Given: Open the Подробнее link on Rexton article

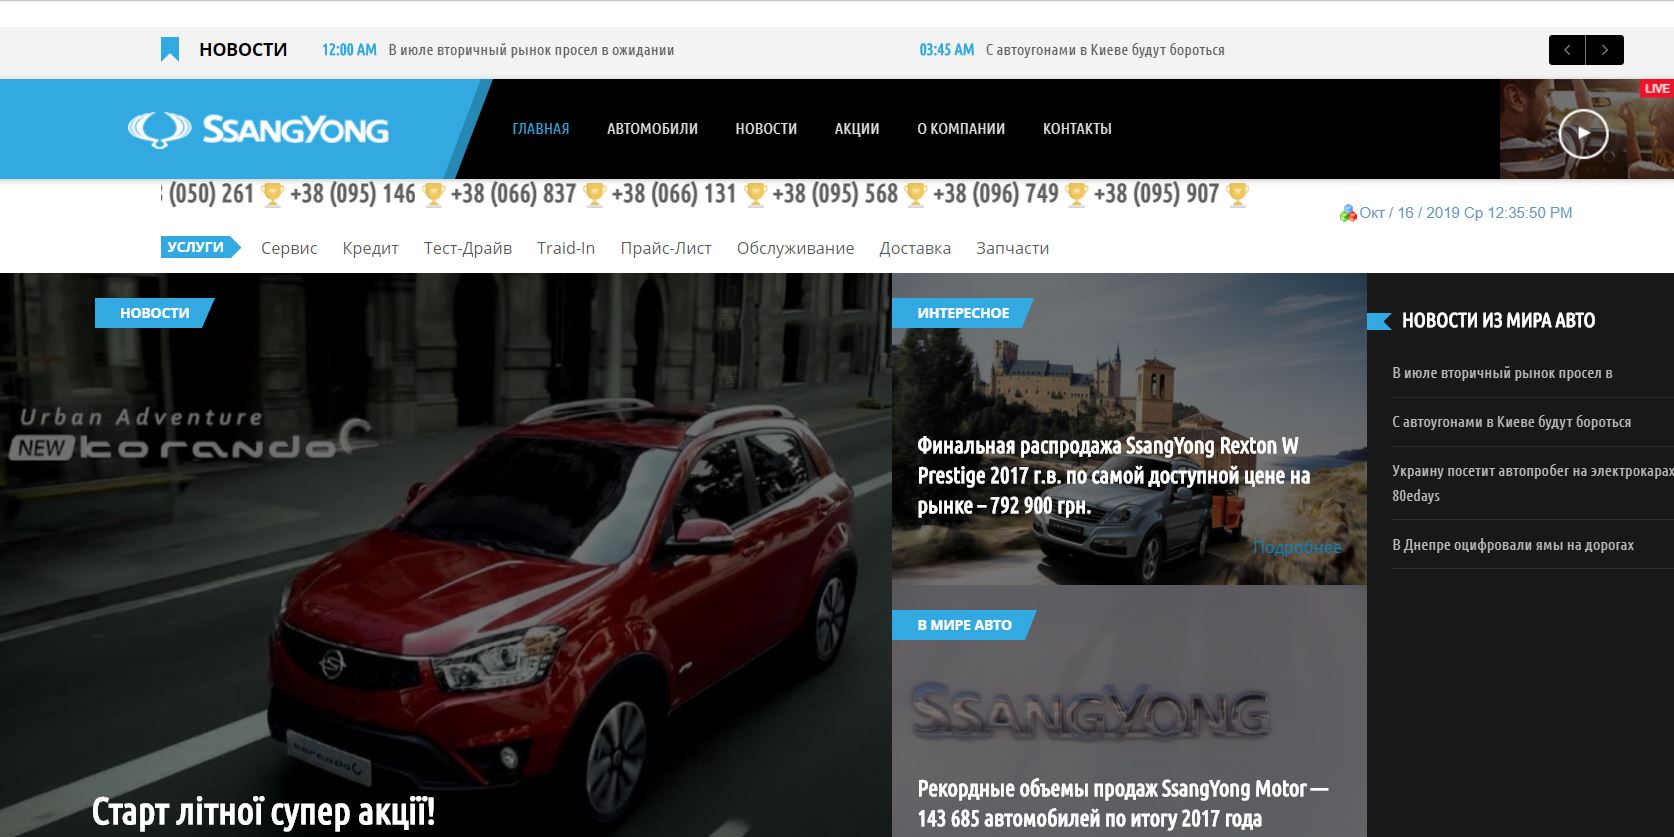Looking at the screenshot, I should coord(1297,547).
